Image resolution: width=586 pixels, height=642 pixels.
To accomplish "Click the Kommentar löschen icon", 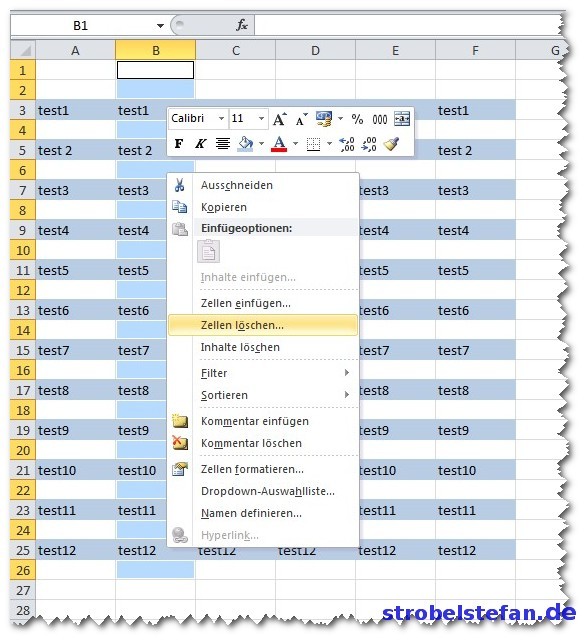I will (x=180, y=443).
